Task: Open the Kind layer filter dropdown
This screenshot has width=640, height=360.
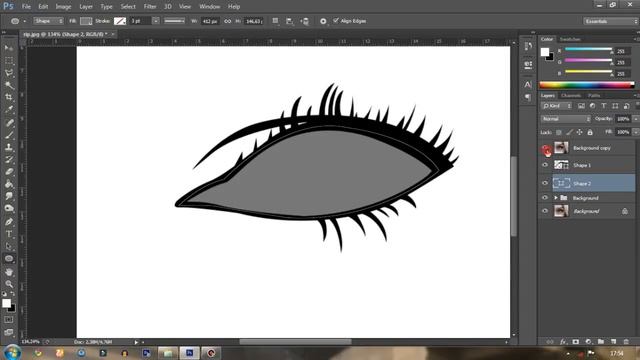Action: 557,106
